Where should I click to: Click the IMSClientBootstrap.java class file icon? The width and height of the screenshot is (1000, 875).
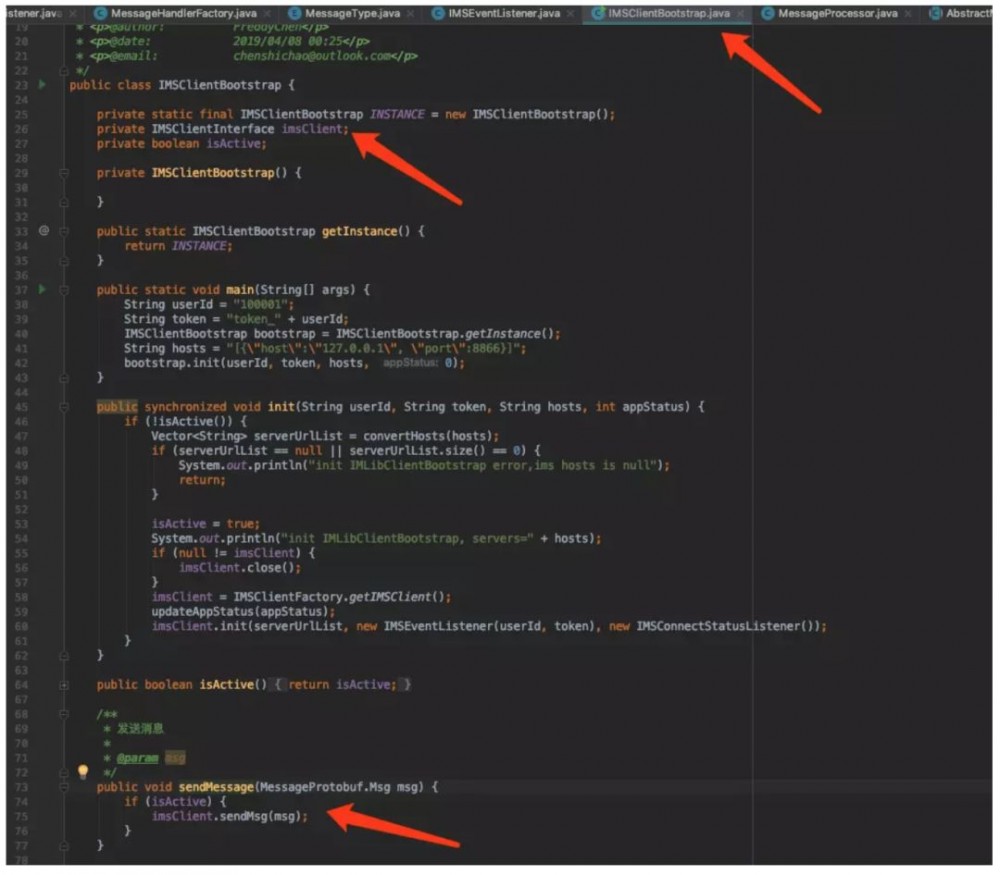coord(597,13)
